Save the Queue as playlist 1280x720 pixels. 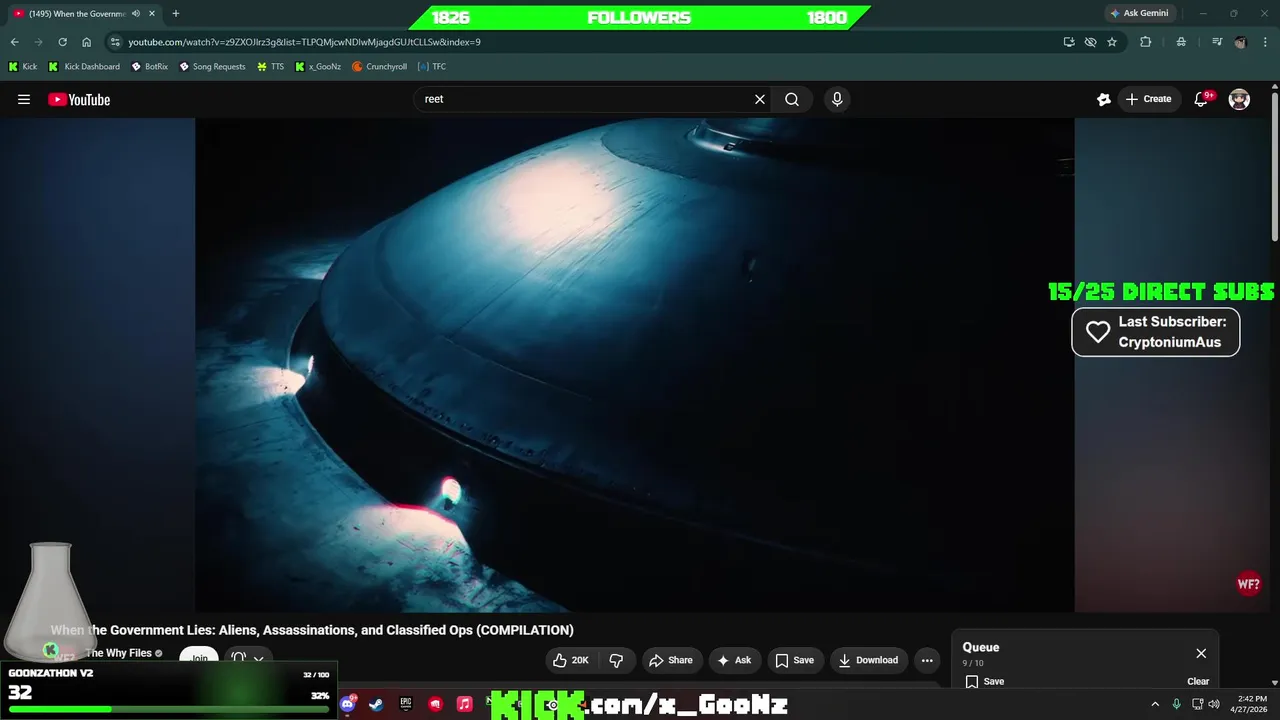click(x=985, y=681)
